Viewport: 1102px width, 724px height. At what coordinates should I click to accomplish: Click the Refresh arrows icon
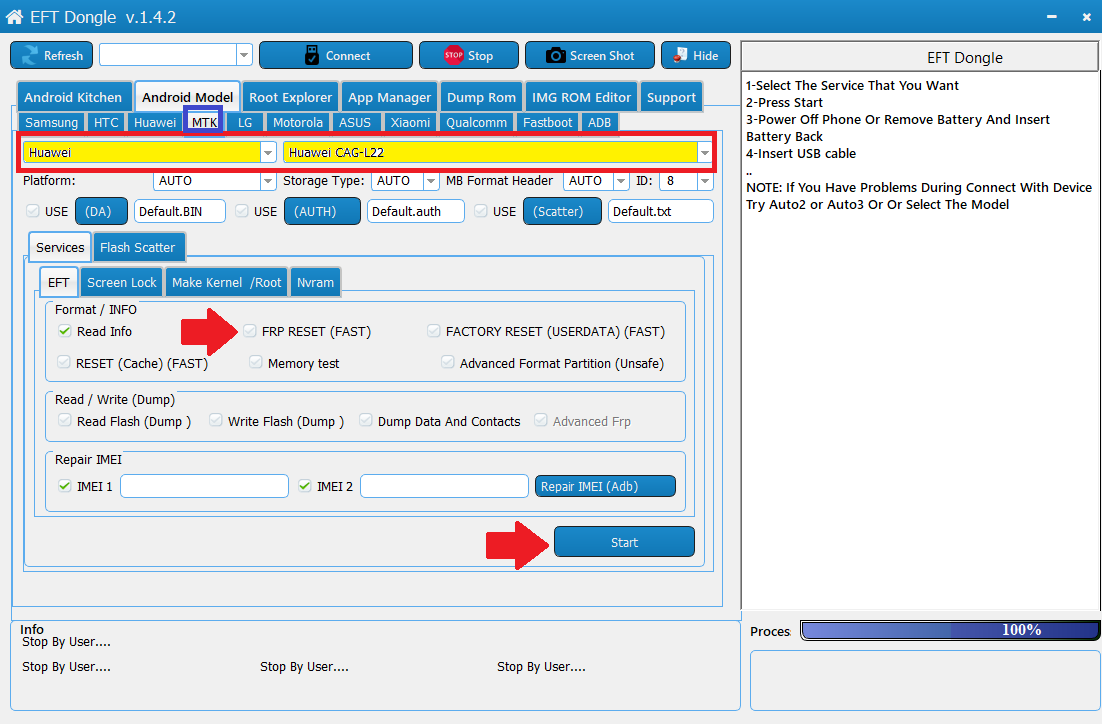point(30,56)
